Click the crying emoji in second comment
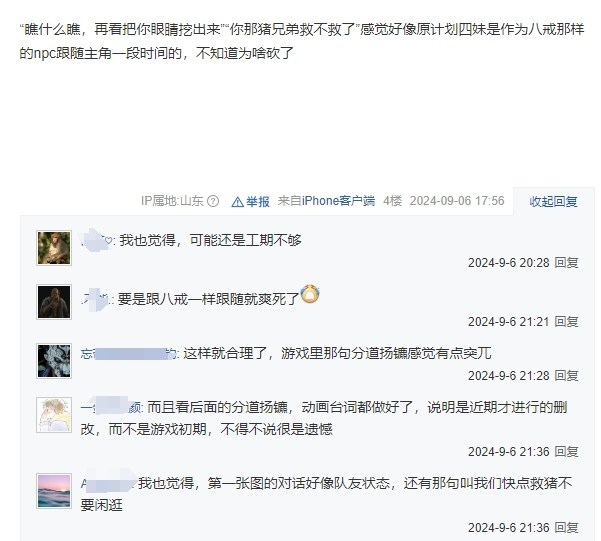The image size is (601, 541). tap(310, 294)
